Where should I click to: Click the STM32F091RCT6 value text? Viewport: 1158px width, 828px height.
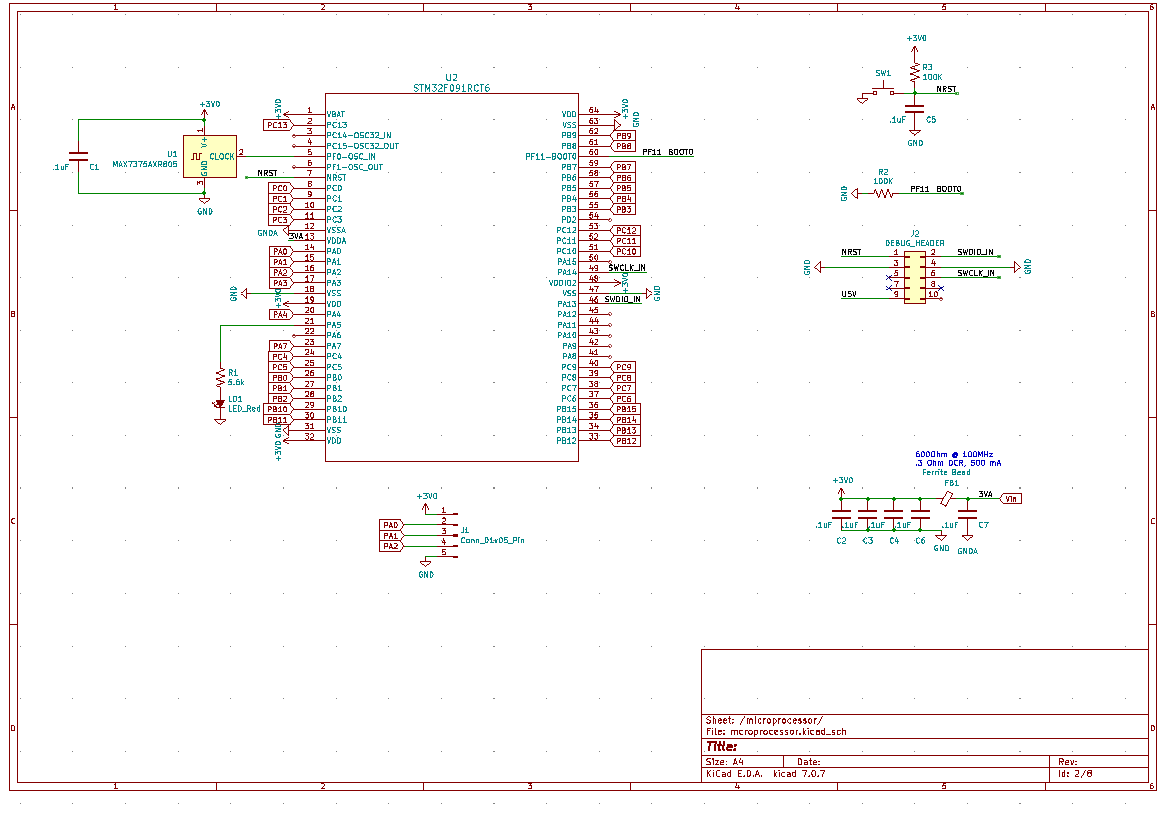point(451,88)
